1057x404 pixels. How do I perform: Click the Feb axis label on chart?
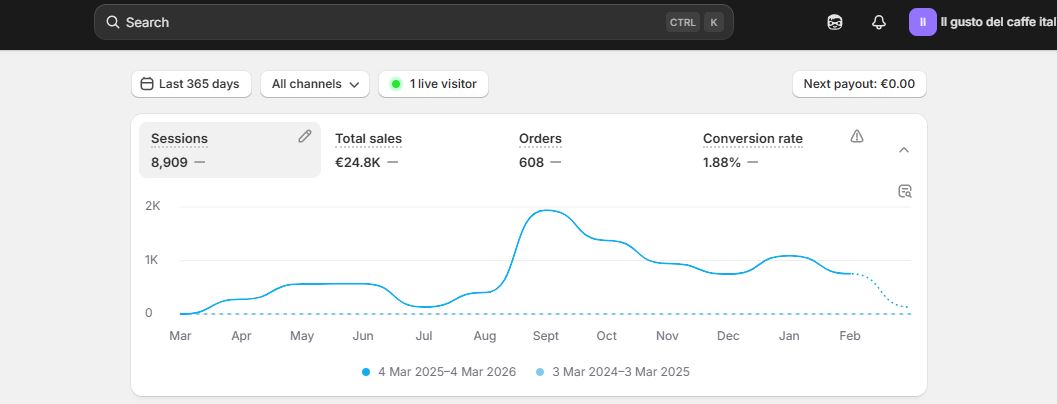(x=849, y=336)
